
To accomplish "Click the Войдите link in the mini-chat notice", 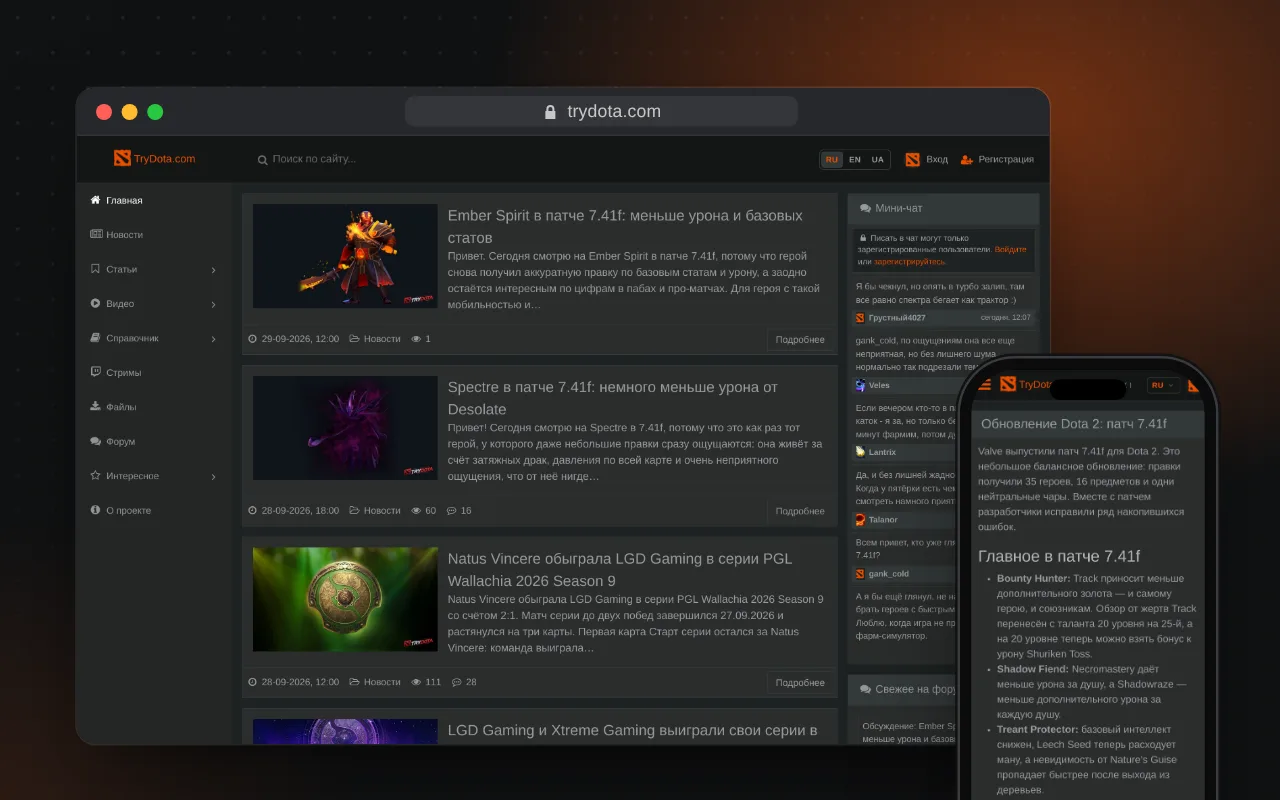I will (1010, 250).
